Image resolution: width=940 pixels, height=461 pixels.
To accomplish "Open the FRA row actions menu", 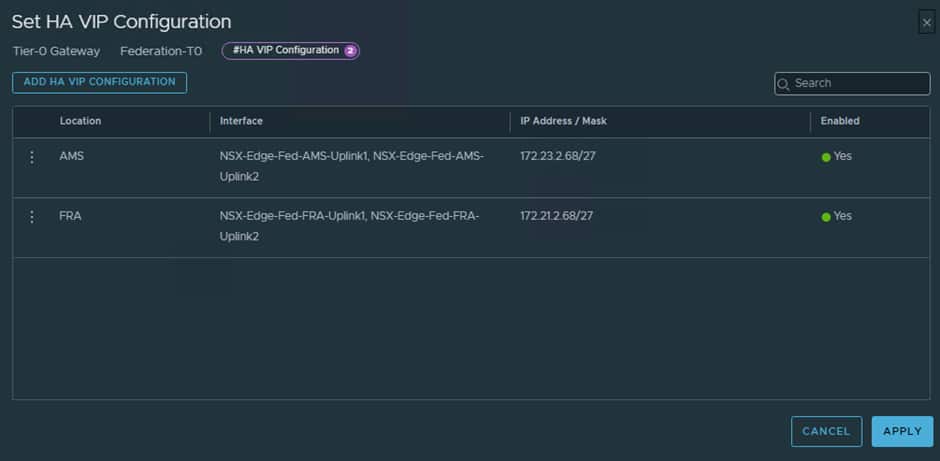I will tap(32, 216).
